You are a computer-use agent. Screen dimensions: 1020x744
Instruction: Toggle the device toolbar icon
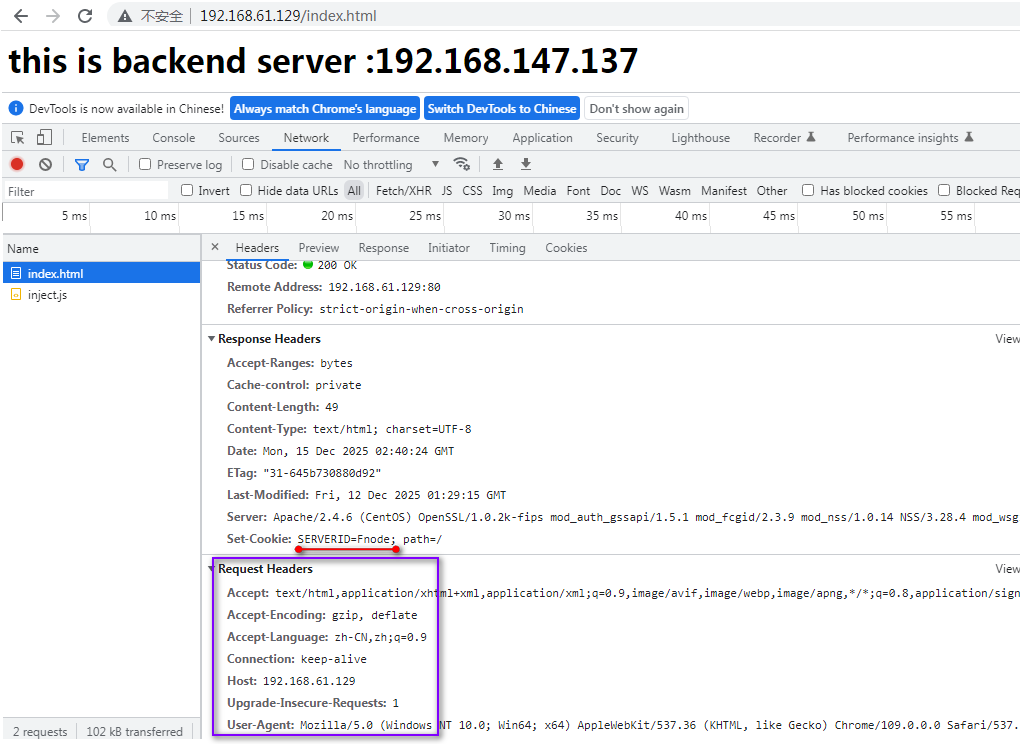[x=44, y=137]
